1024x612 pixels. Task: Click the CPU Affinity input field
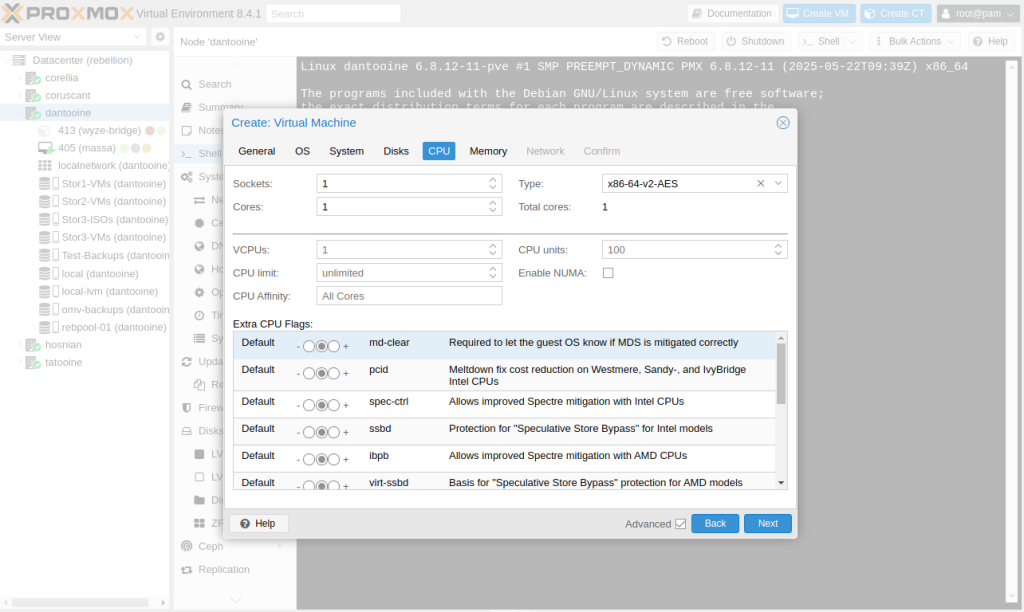(x=409, y=296)
